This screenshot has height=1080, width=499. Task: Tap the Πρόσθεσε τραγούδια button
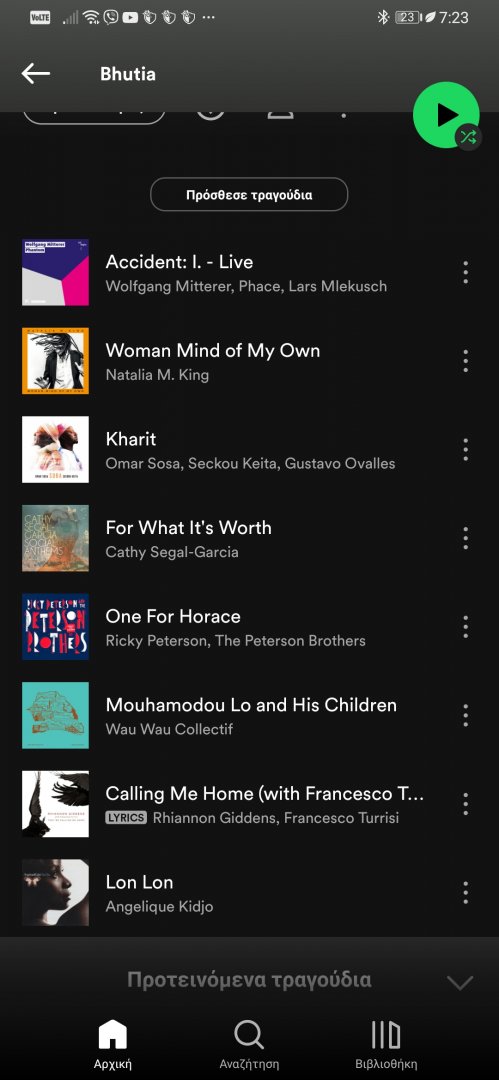[249, 195]
